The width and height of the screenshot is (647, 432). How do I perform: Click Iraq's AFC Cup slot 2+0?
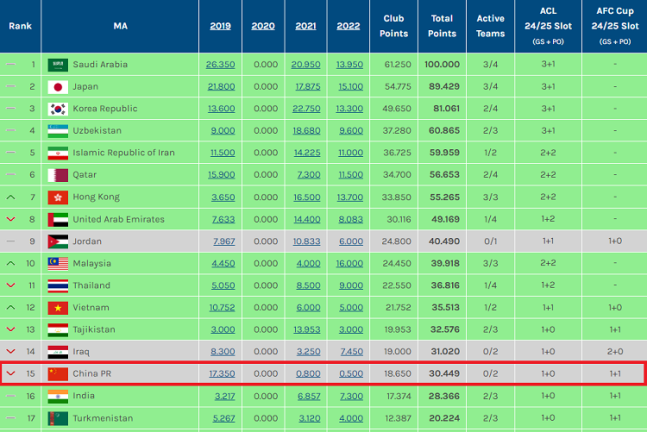coord(615,352)
